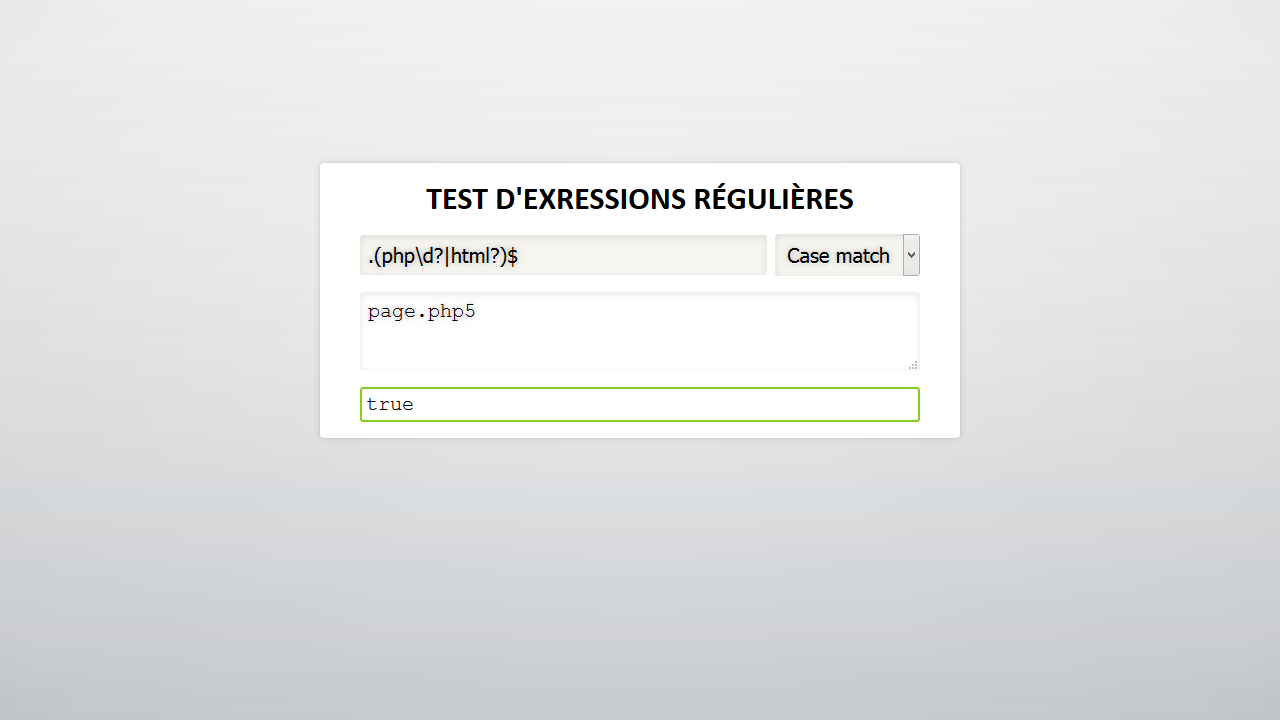Image resolution: width=1280 pixels, height=720 pixels.
Task: Click the dropdown arrow next to Case match
Action: pos(910,255)
